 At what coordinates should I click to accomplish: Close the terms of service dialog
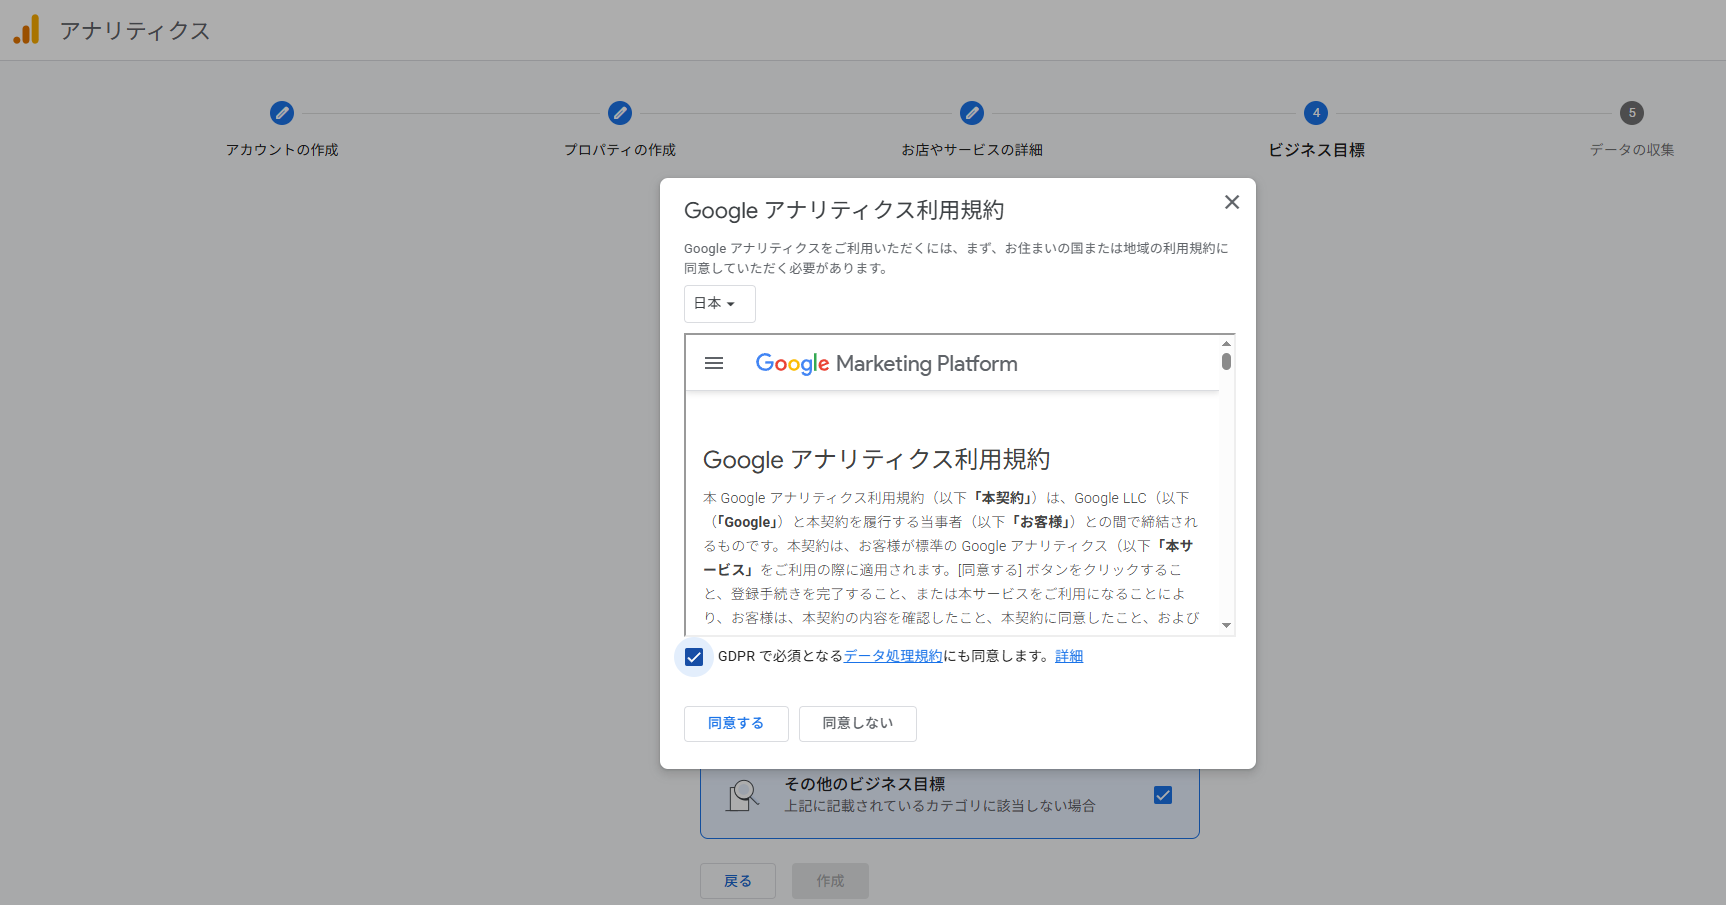(x=1232, y=202)
